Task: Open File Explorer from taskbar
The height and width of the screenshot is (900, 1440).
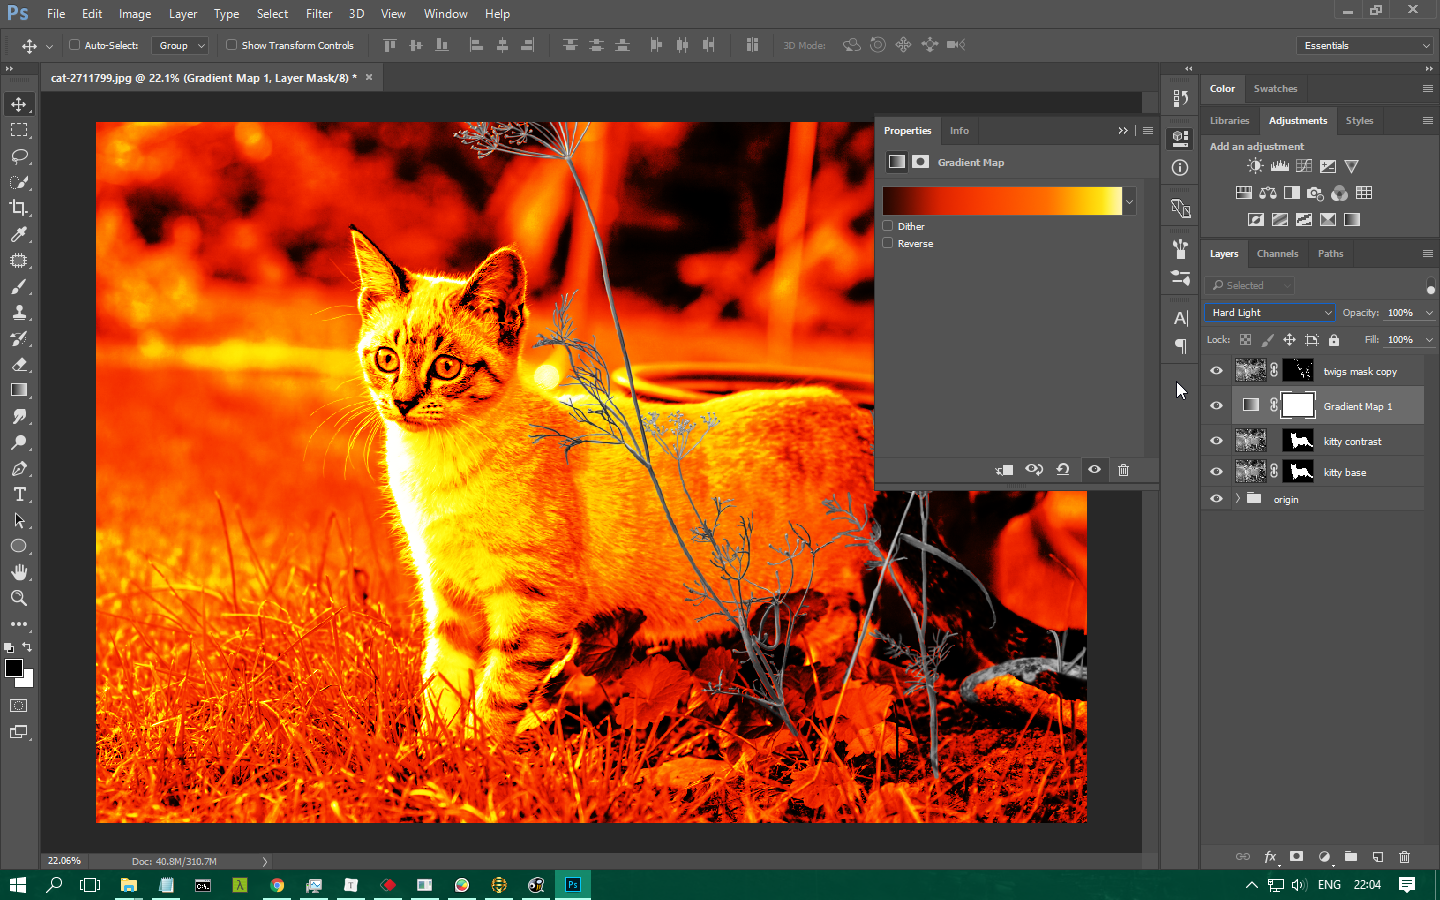Action: point(128,885)
